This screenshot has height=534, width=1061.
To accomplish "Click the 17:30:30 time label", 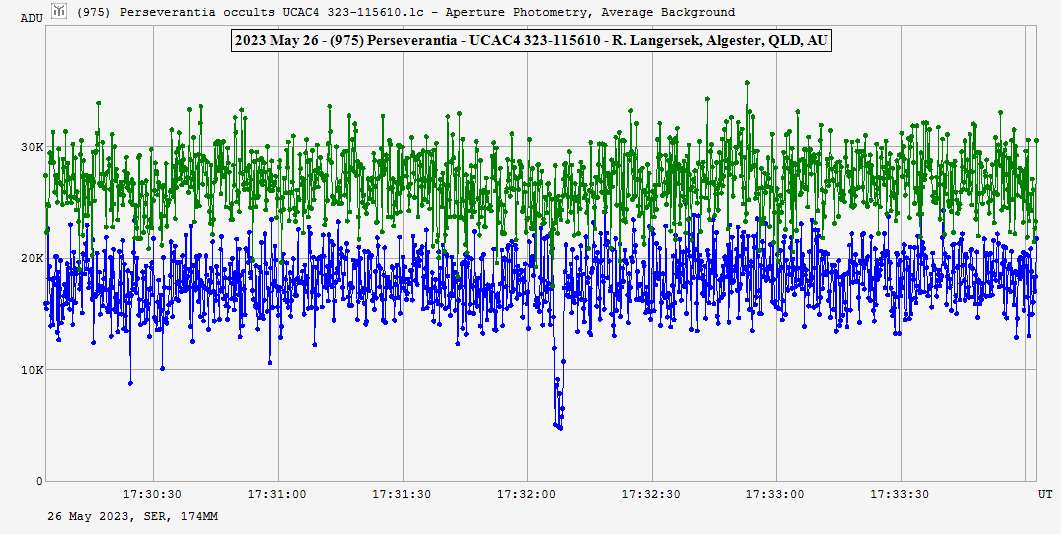I will (x=153, y=495).
